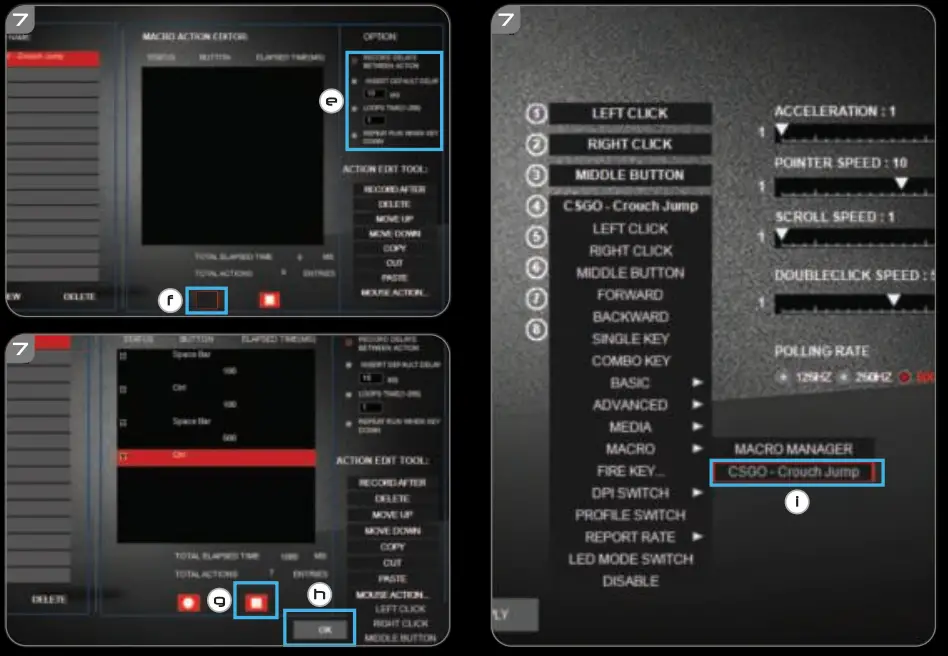The image size is (948, 656).
Task: Open button 3's MIDDLE BUTTON assignment box
Action: 630,175
